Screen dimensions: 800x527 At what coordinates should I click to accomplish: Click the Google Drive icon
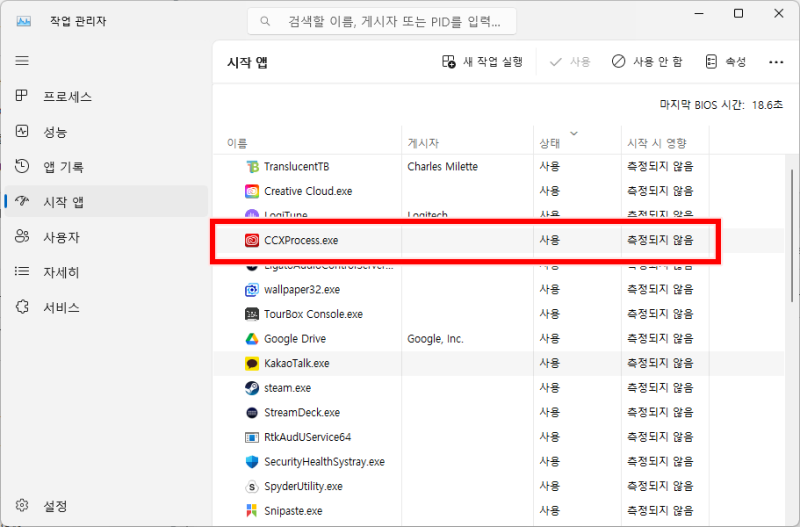coord(252,339)
